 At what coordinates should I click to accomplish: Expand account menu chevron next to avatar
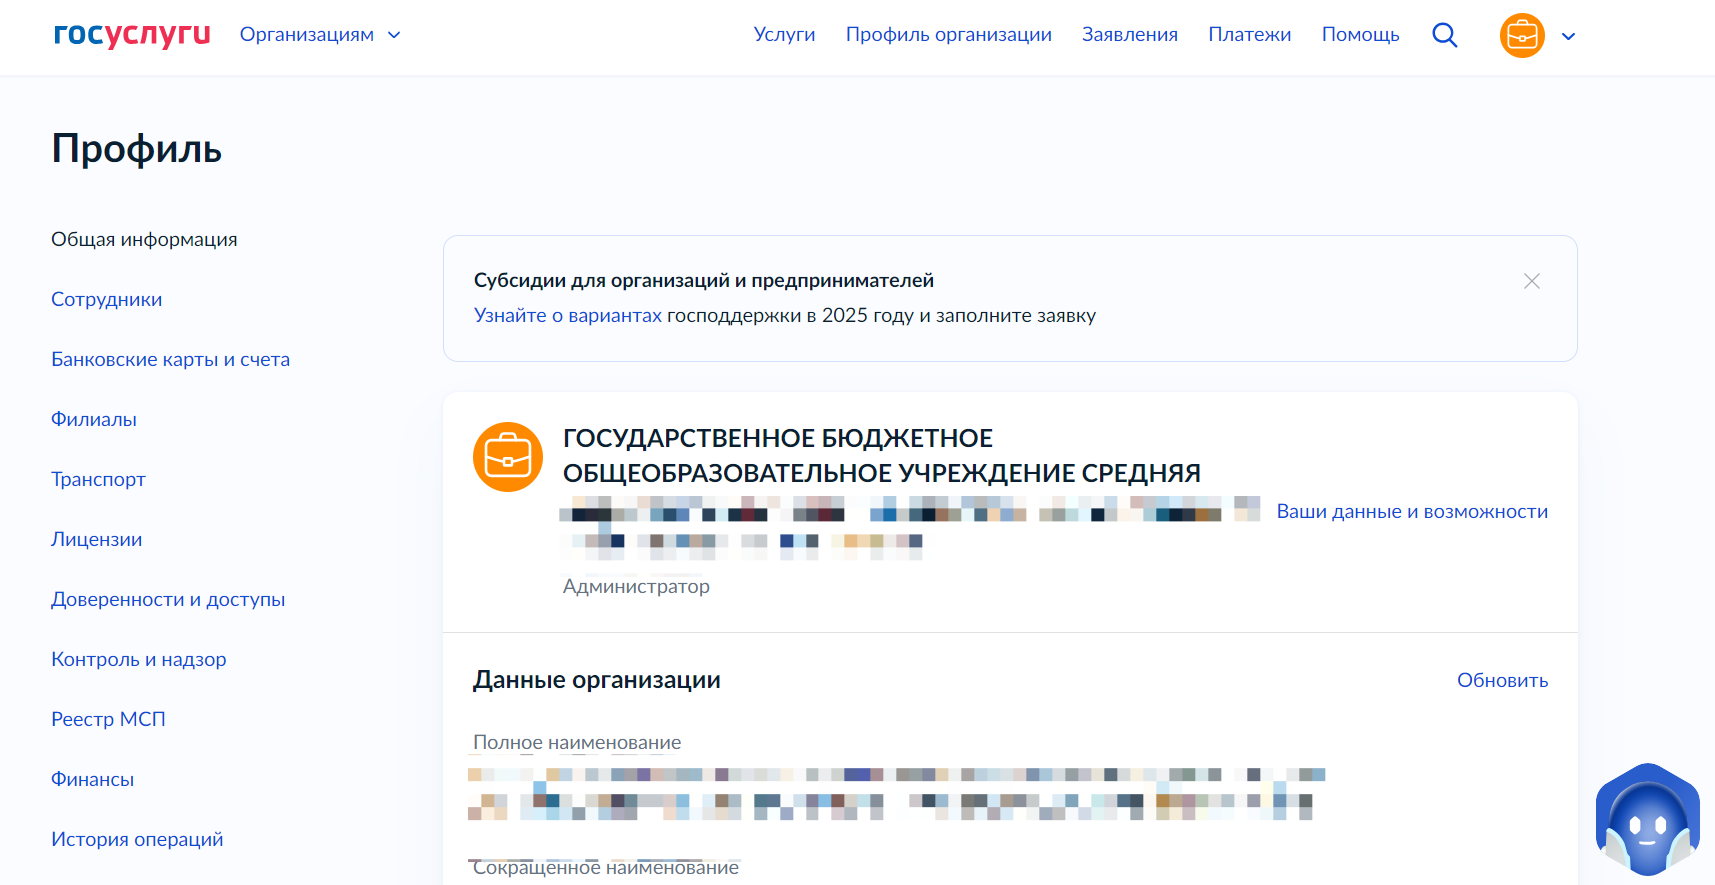[1568, 36]
